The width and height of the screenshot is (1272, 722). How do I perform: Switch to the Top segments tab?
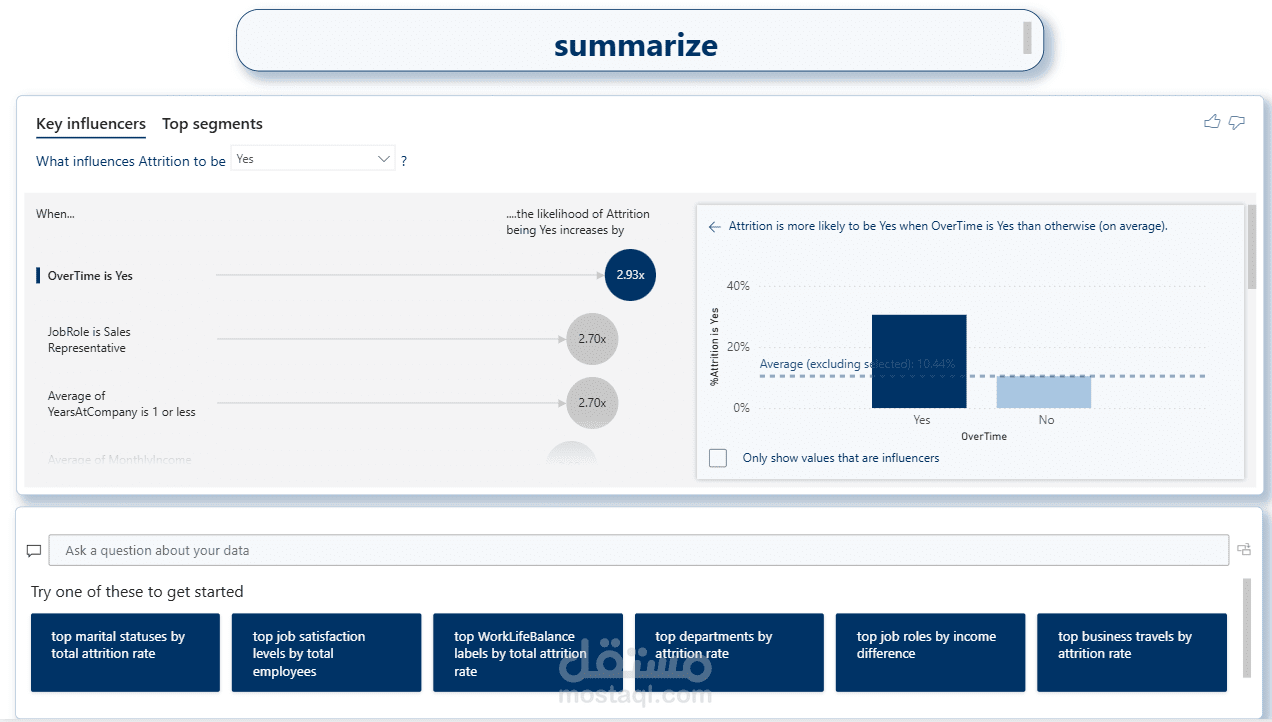(x=212, y=124)
